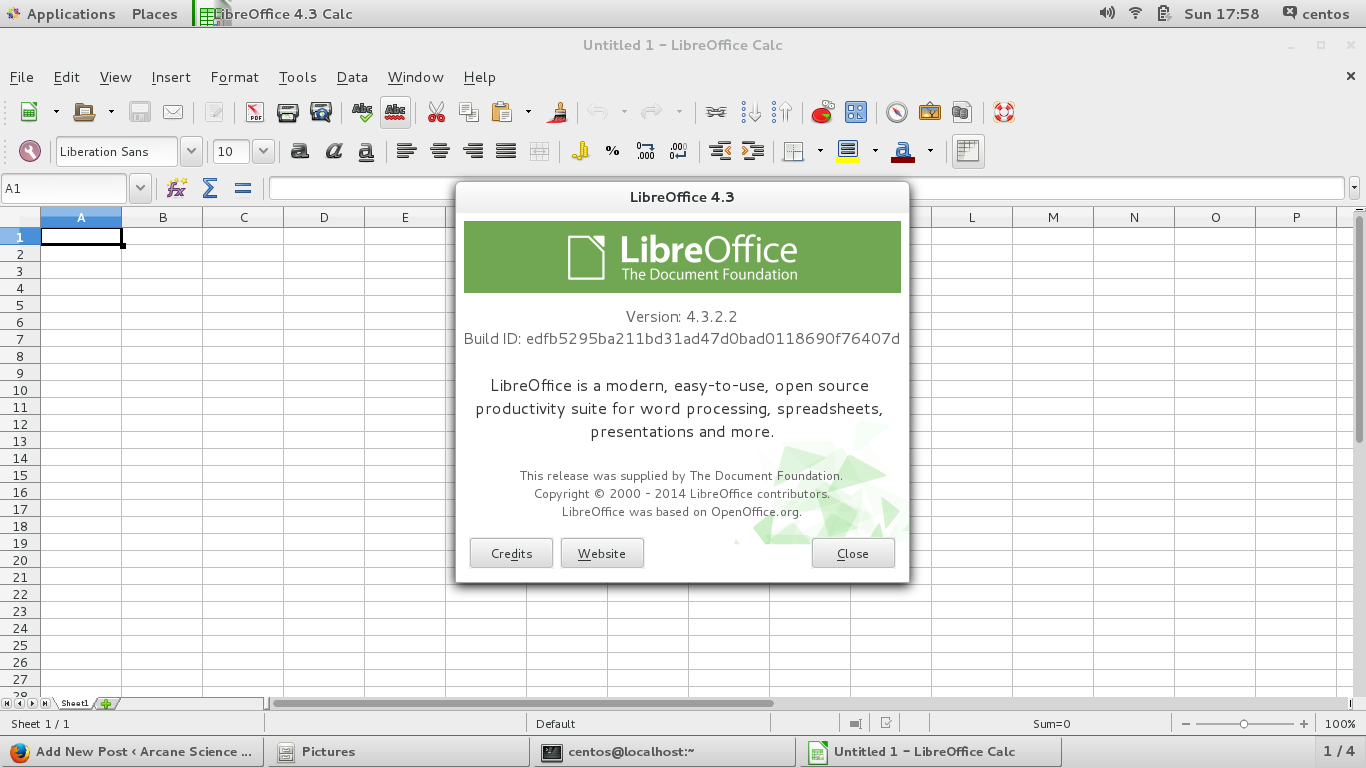Align text left icon
This screenshot has width=1366, height=768.
[406, 151]
